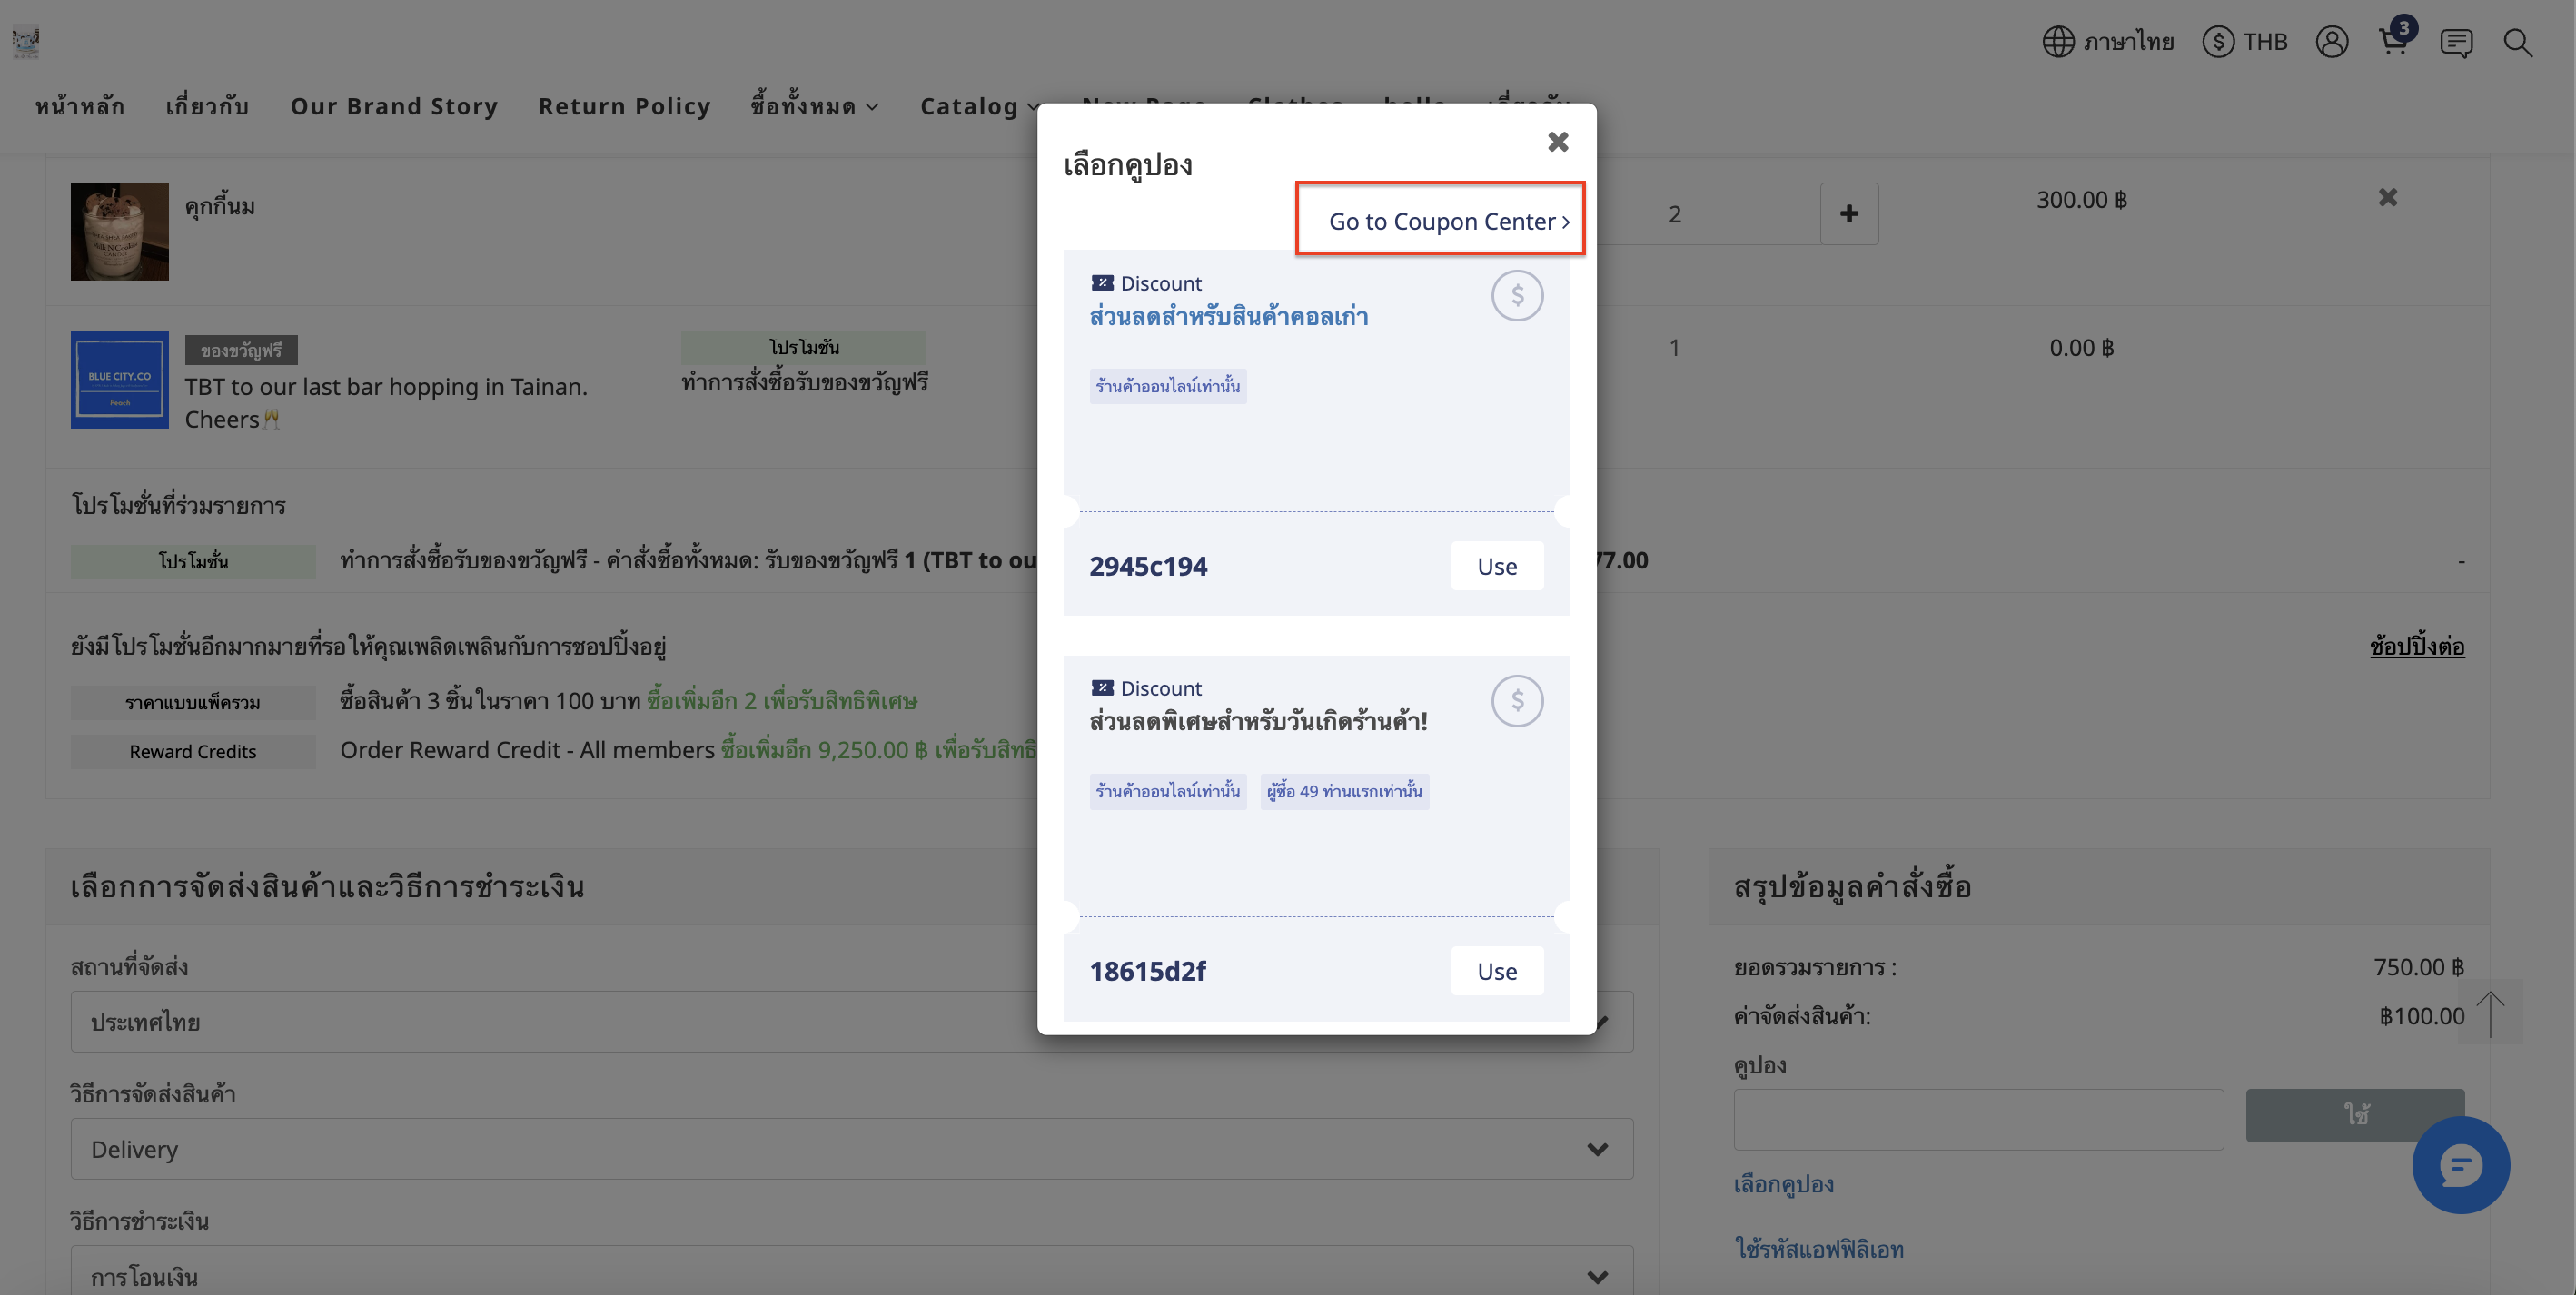Go to หน้าหลัก home menu
Viewport: 2576px width, 1295px height.
79,106
